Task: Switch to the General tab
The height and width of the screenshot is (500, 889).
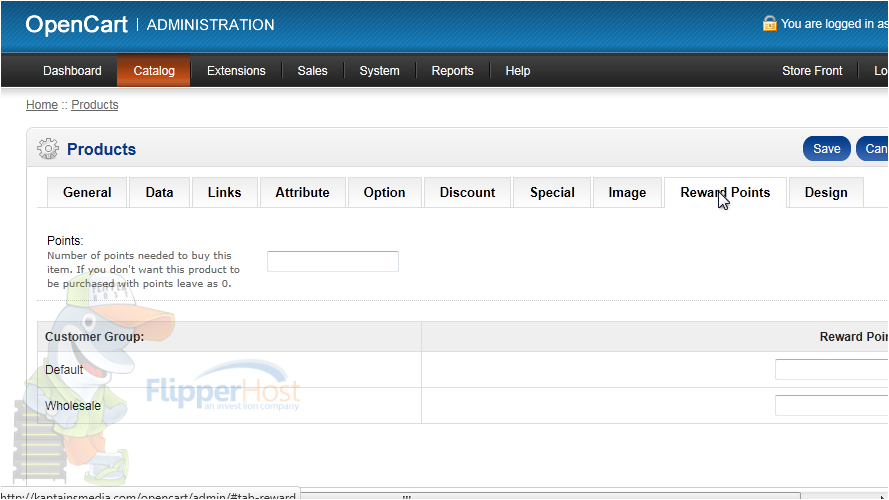Action: click(x=87, y=192)
